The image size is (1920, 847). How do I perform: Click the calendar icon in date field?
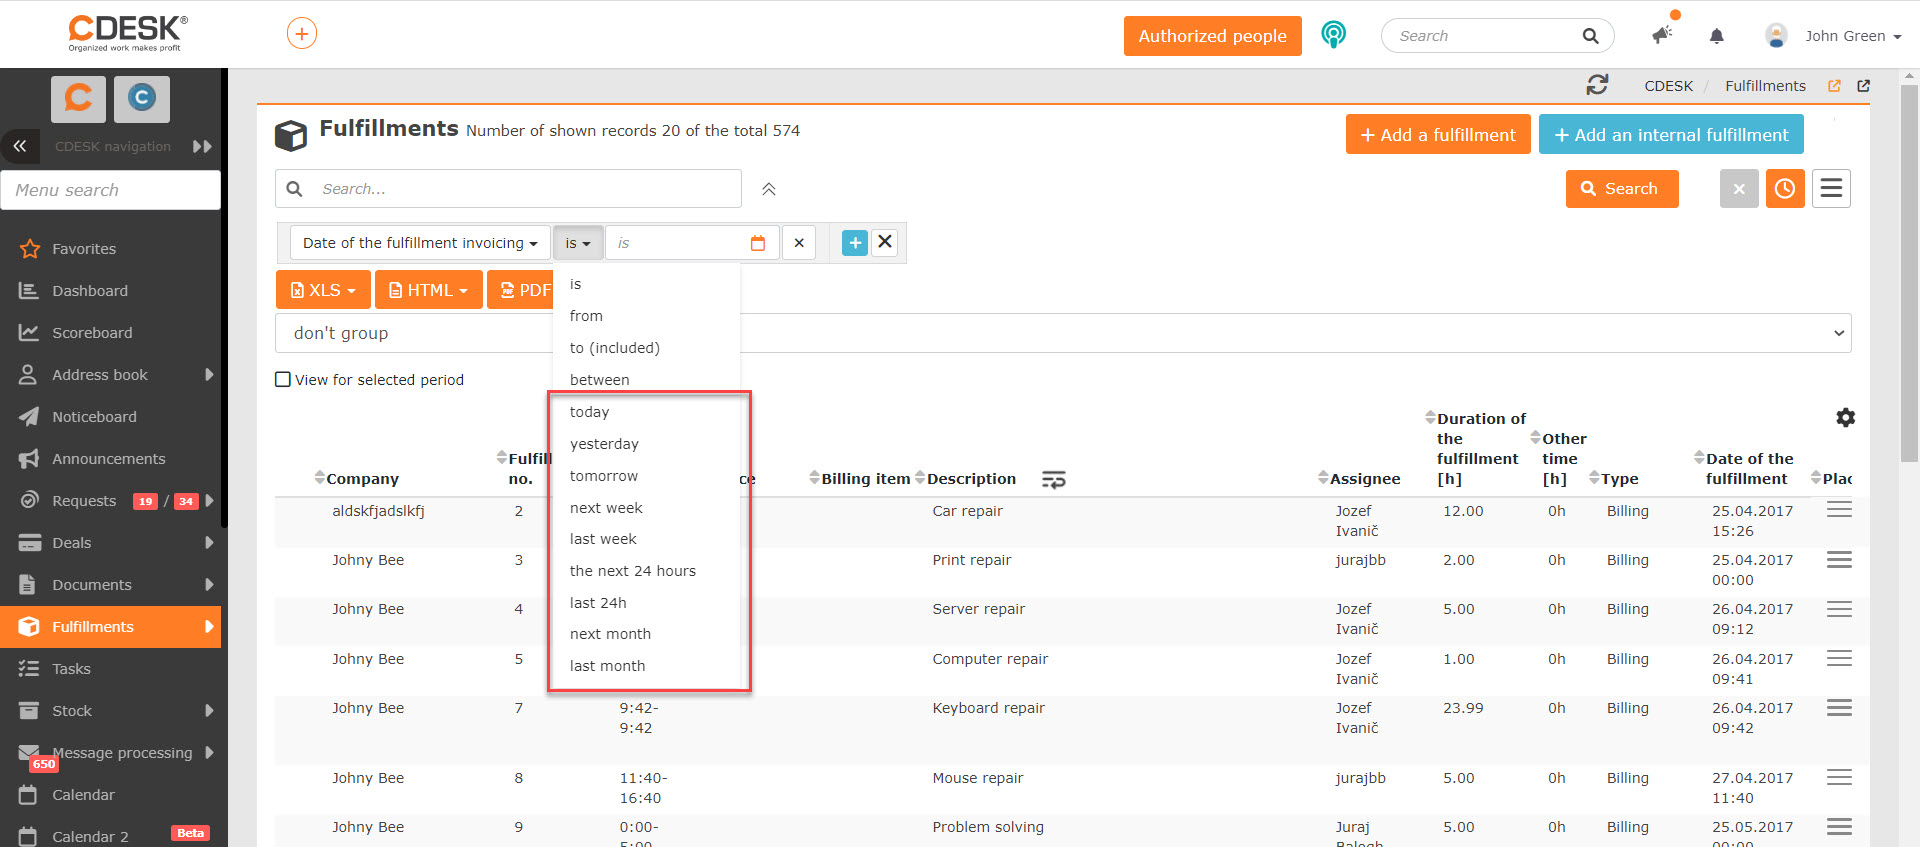[x=757, y=243]
